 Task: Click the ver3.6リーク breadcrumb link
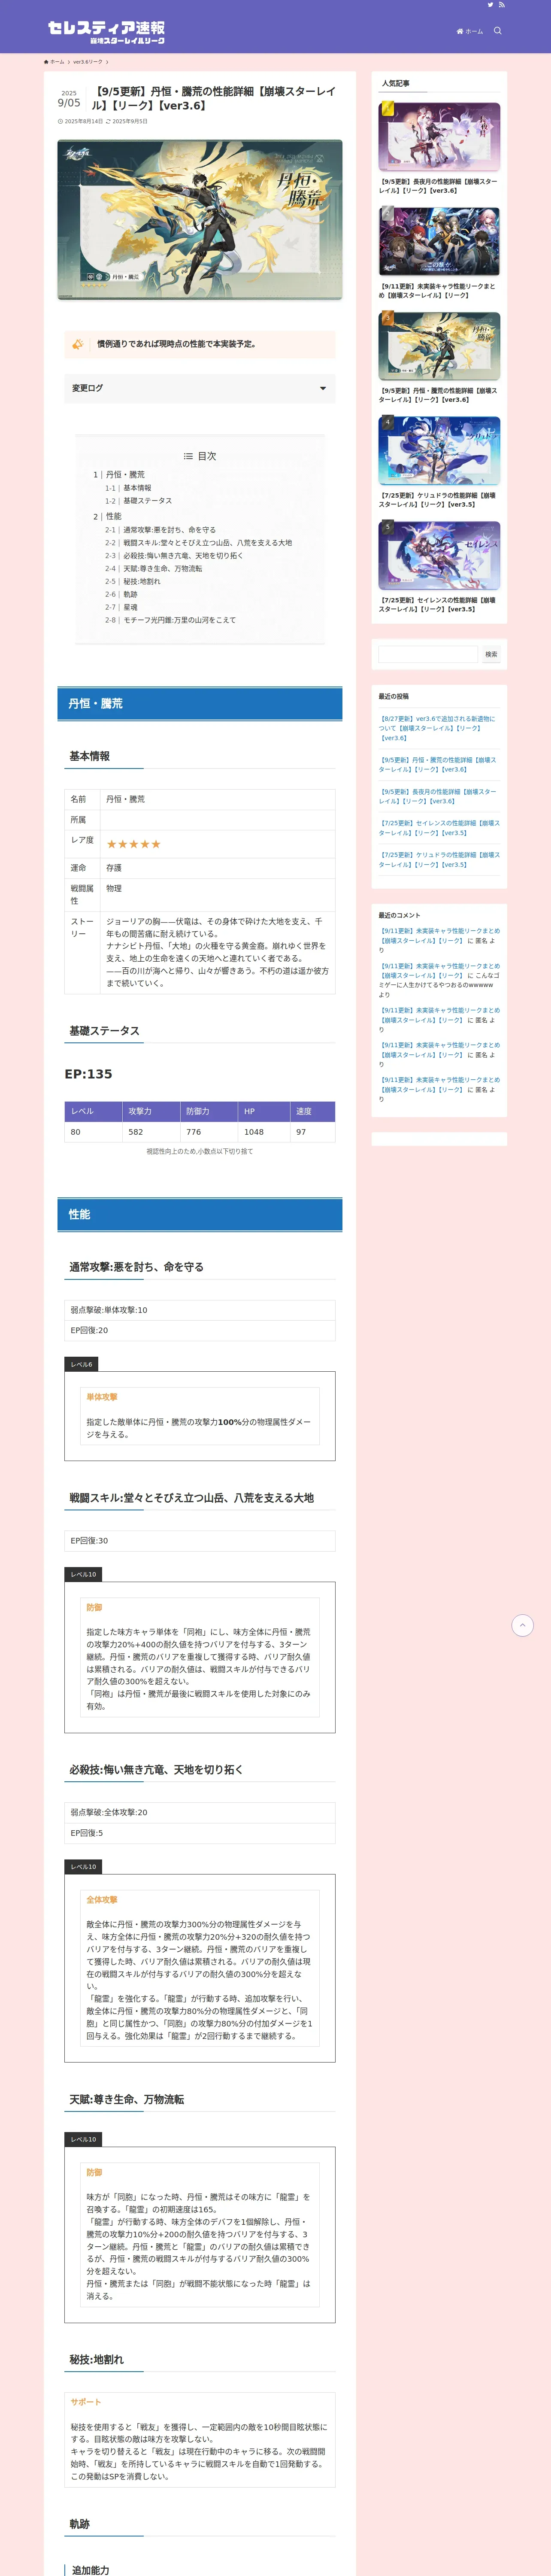click(x=88, y=62)
